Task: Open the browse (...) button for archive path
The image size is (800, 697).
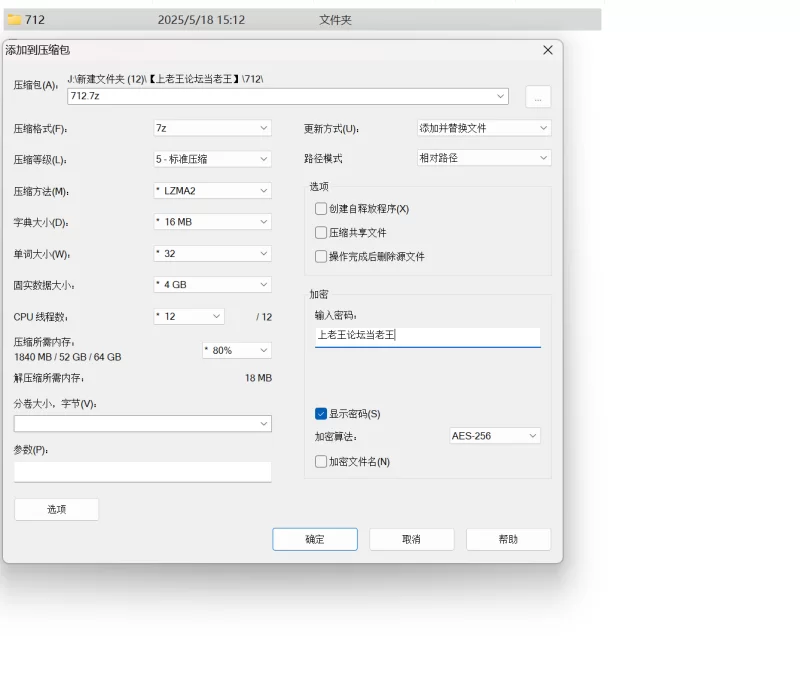Action: pyautogui.click(x=538, y=96)
